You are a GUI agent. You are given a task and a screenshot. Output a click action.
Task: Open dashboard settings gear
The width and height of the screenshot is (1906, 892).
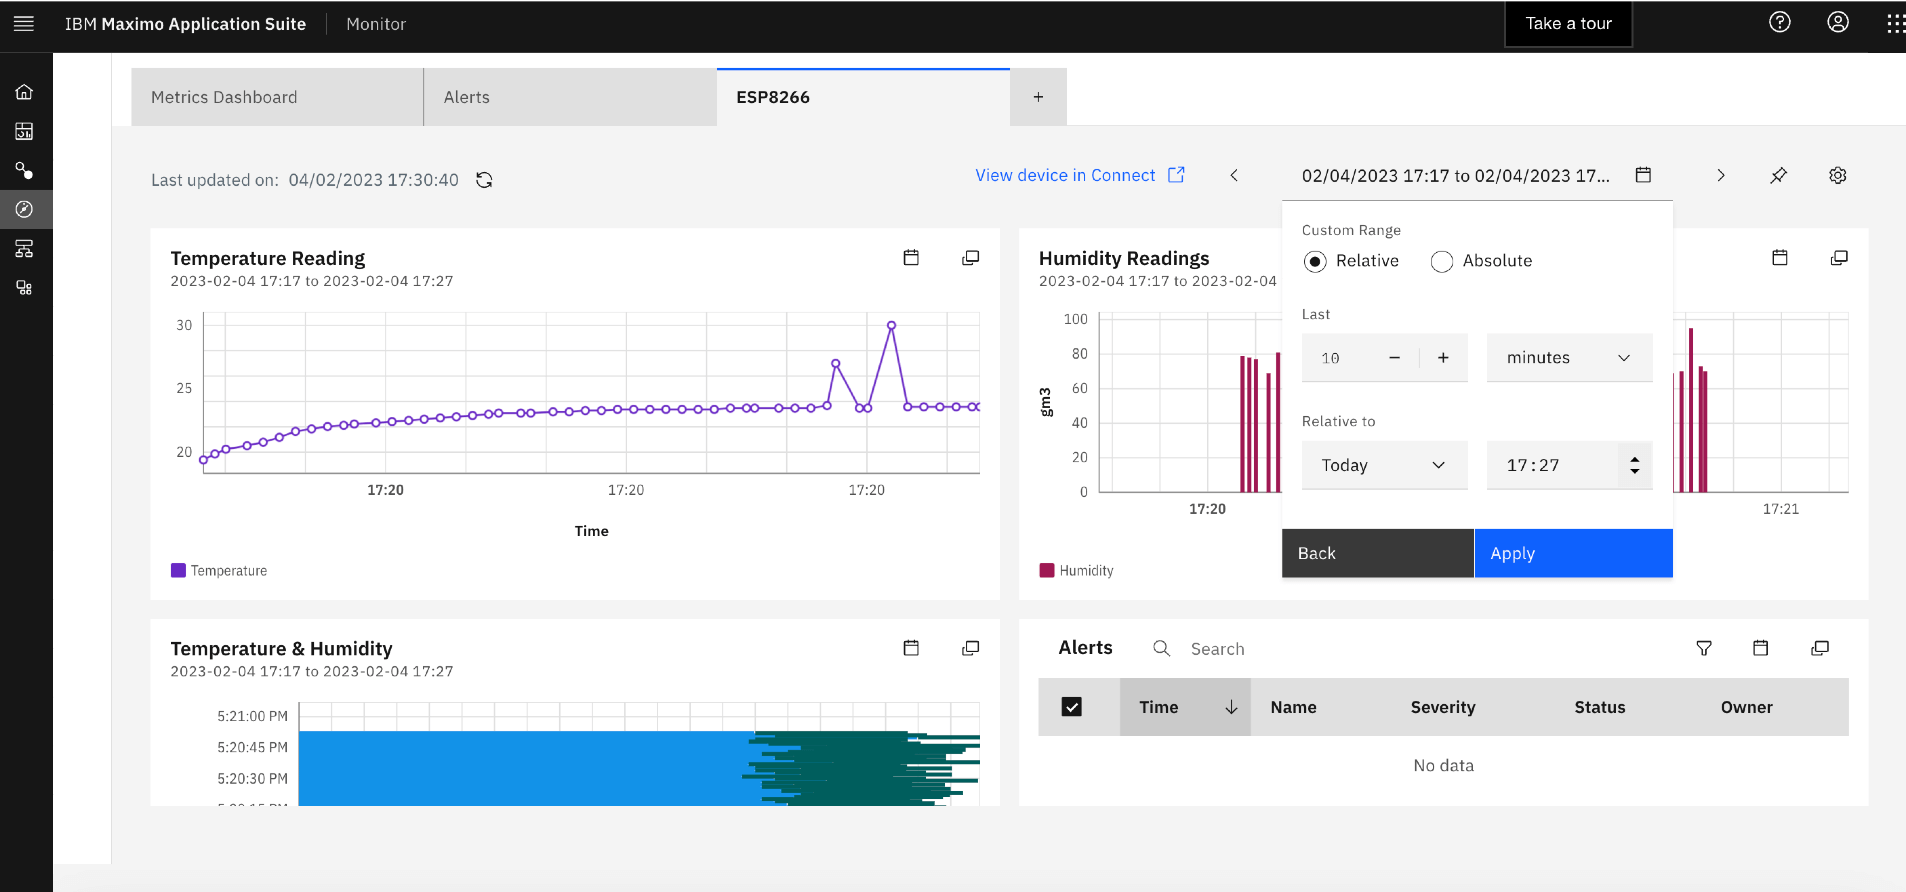(1838, 175)
